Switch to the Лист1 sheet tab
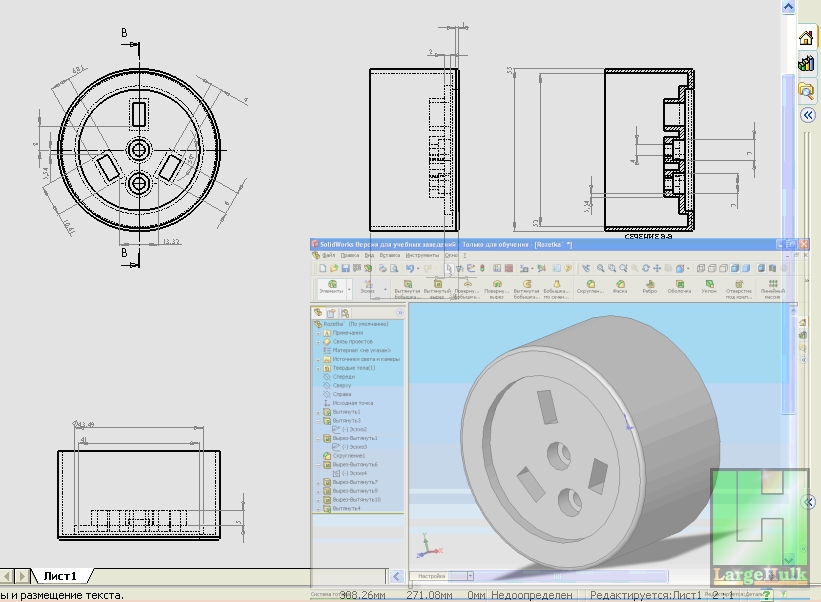 click(64, 576)
